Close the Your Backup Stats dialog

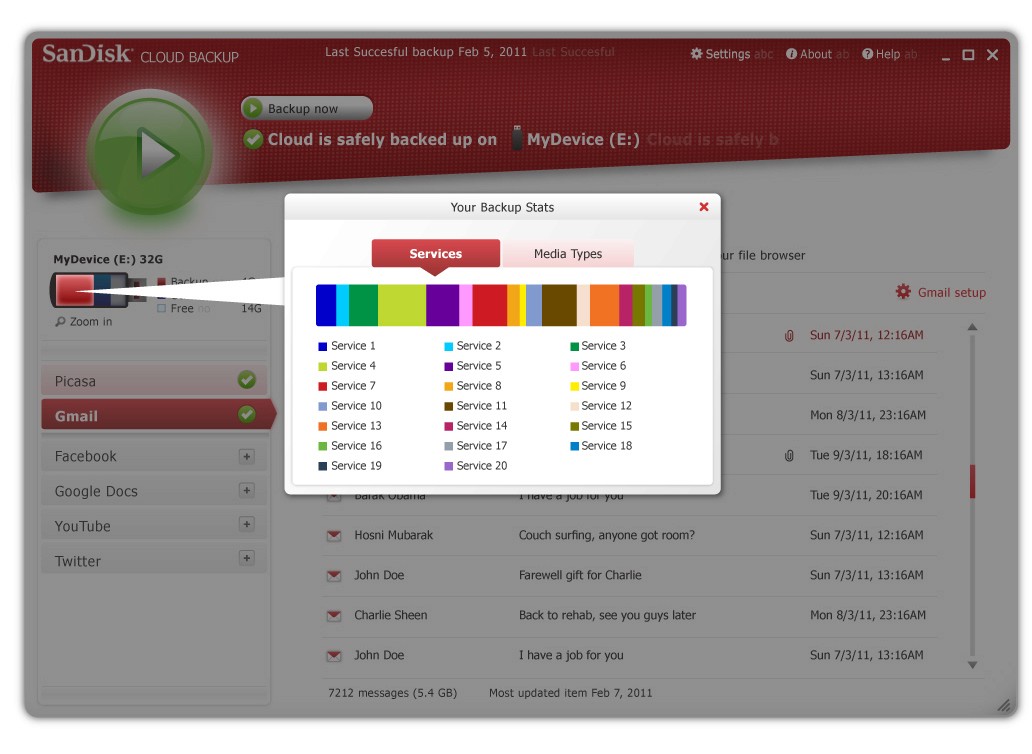click(704, 207)
